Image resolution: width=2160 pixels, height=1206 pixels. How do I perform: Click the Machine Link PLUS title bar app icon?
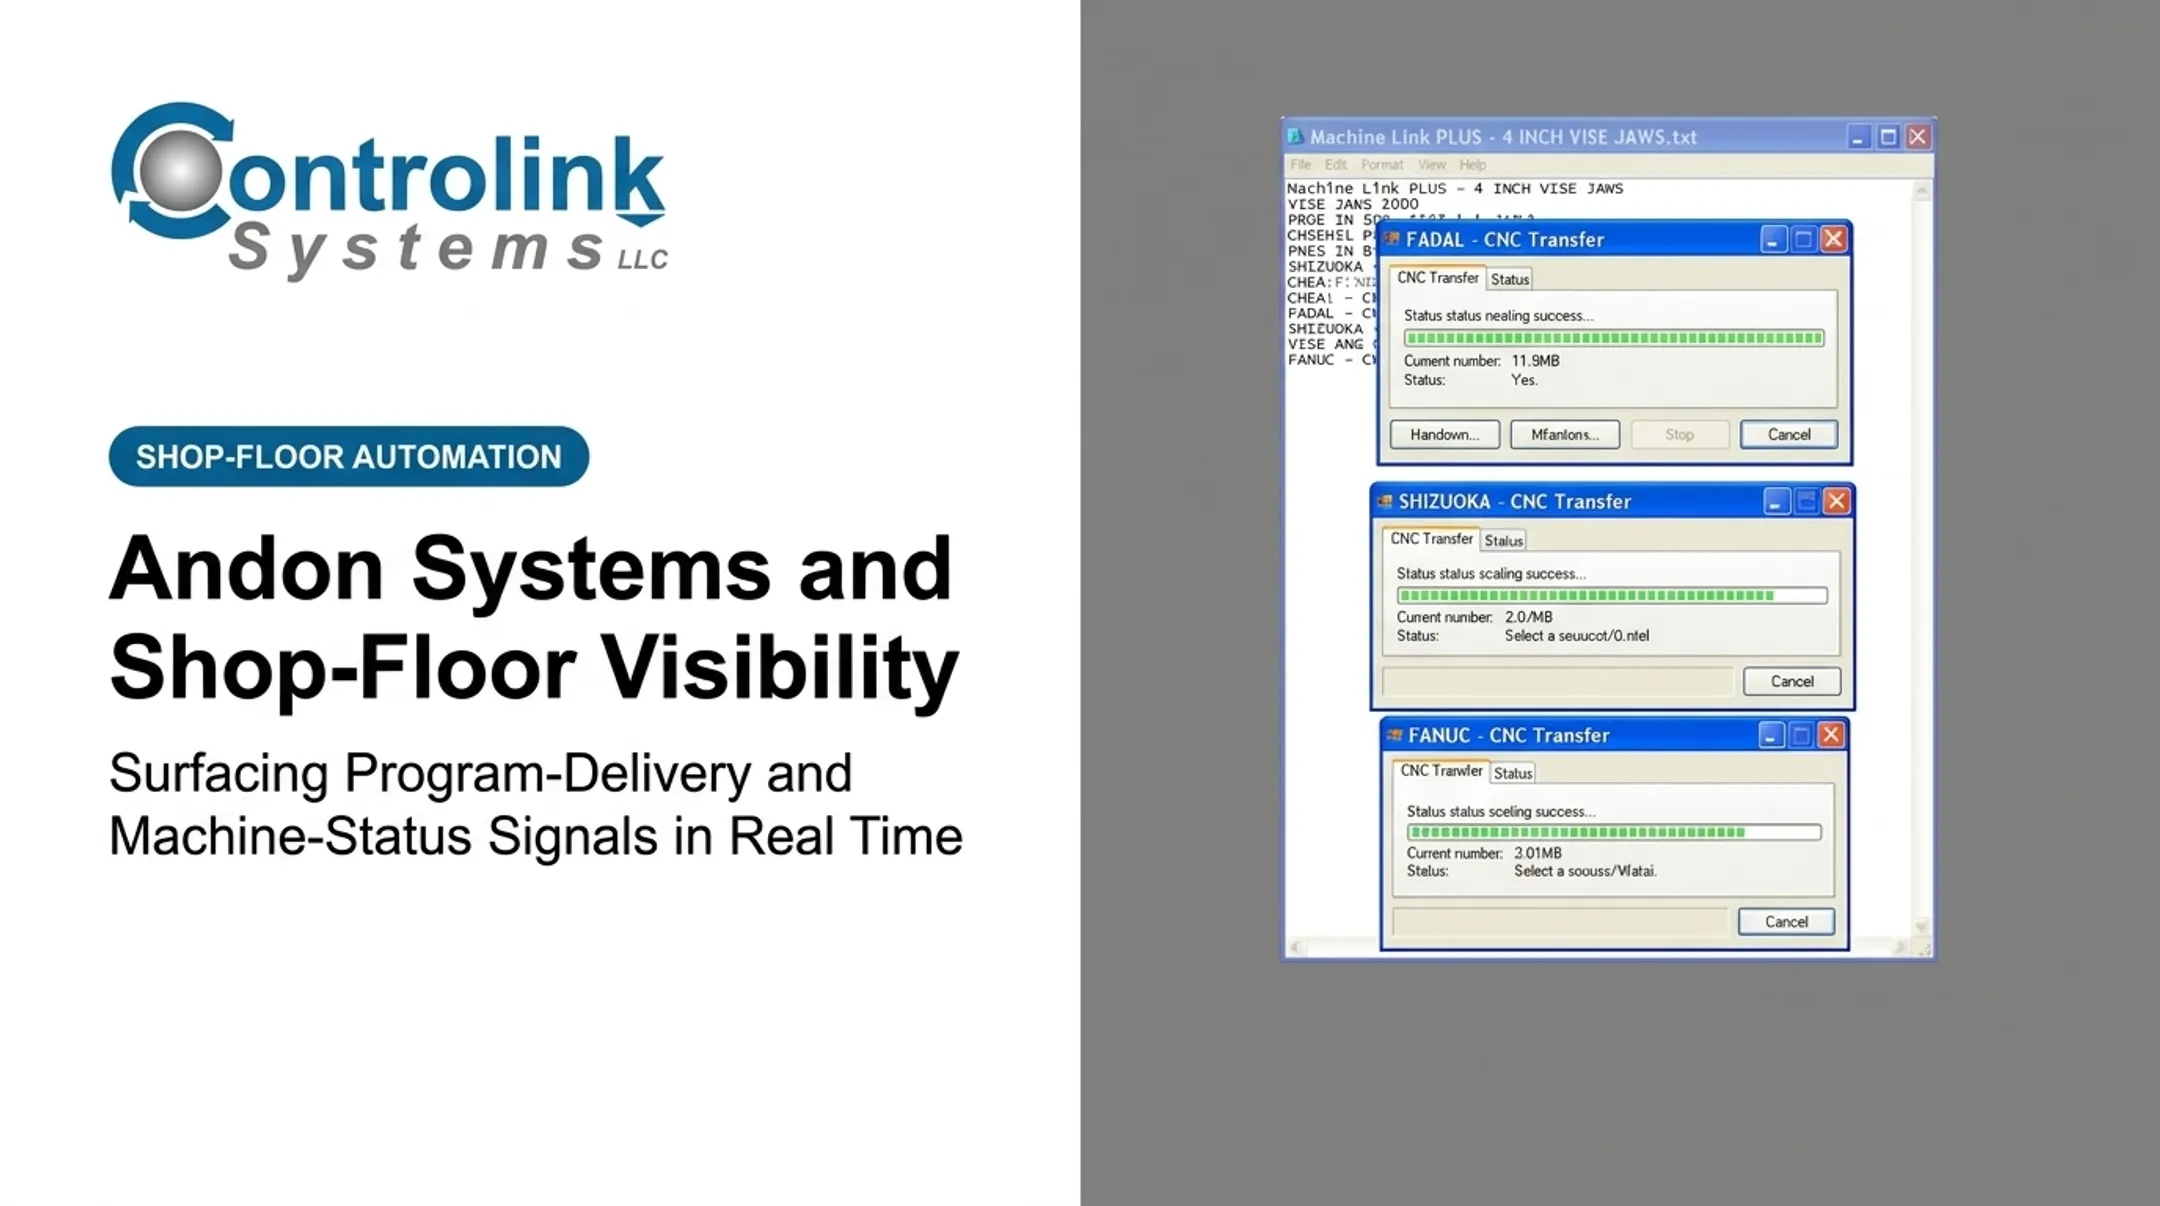point(1296,137)
